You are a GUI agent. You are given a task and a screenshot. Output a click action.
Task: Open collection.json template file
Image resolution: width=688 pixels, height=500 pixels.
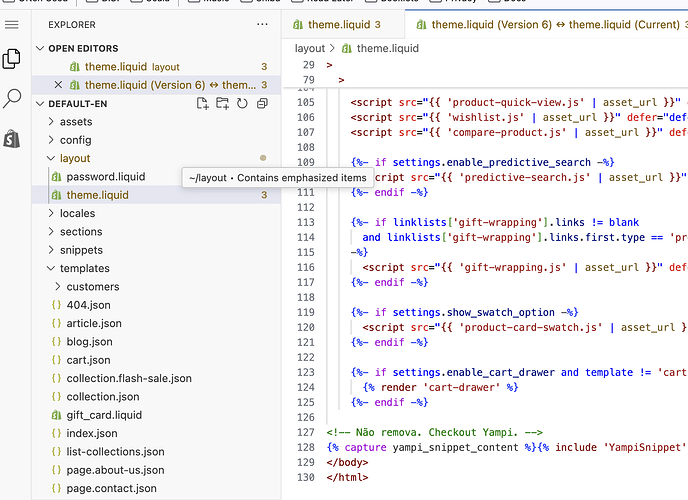click(x=156, y=396)
